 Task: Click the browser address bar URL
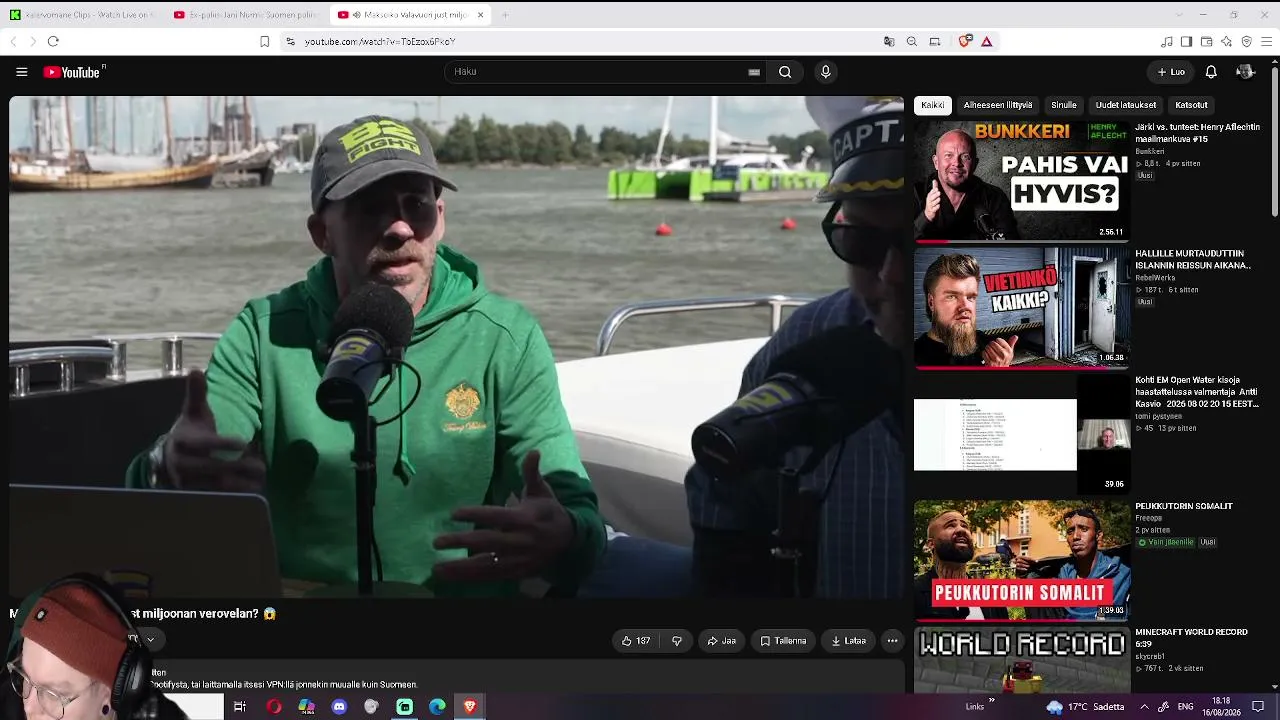[380, 41]
